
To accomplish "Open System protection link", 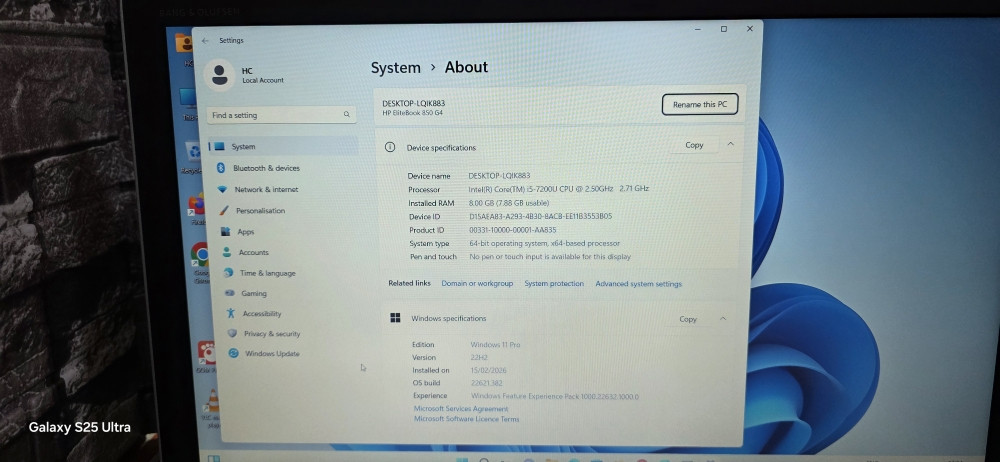I will (554, 283).
